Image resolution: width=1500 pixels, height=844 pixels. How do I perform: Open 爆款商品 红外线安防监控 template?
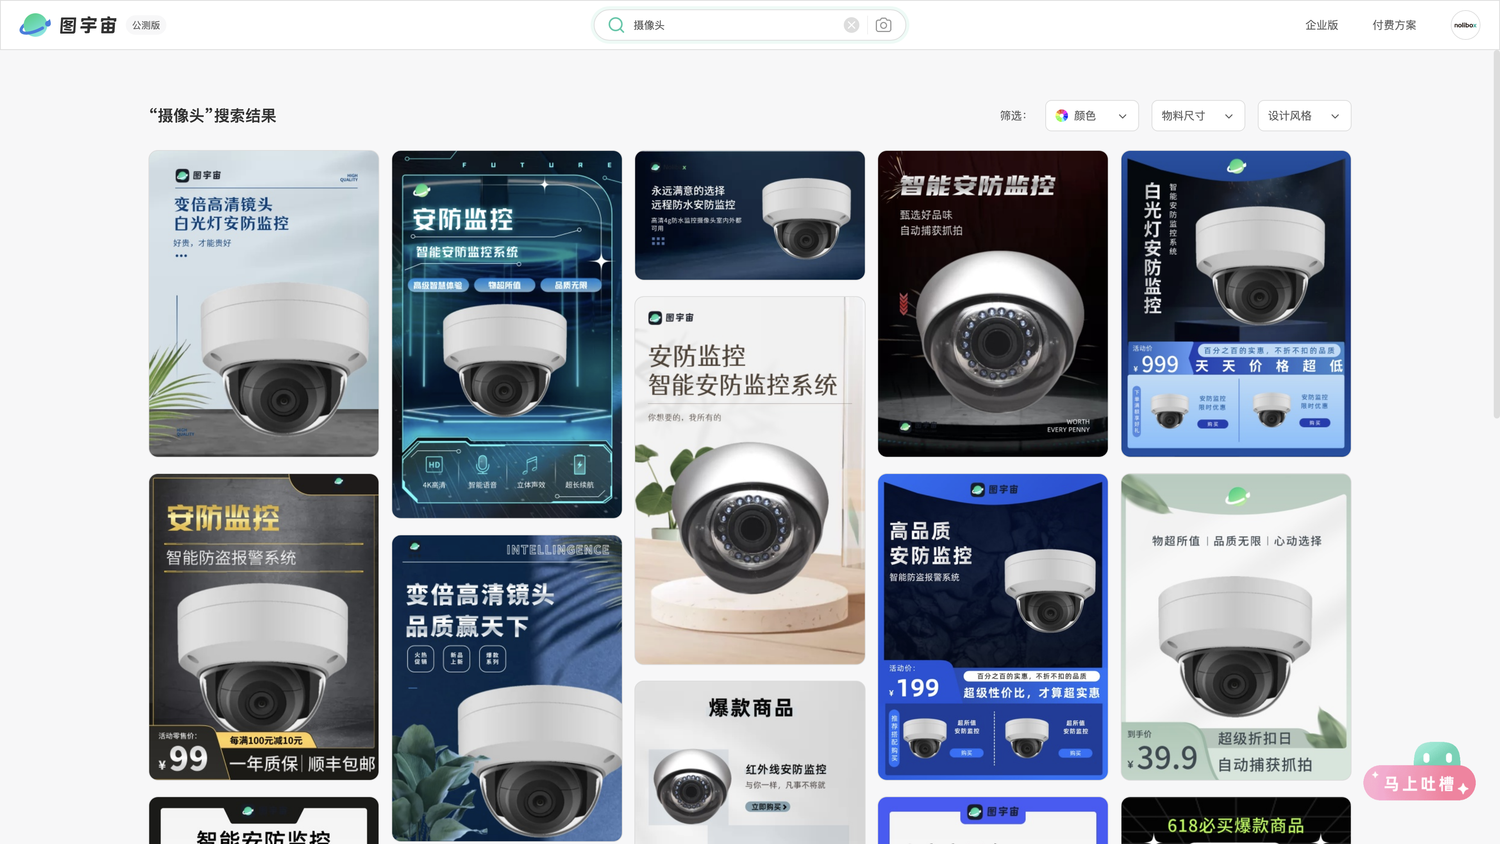(x=750, y=762)
